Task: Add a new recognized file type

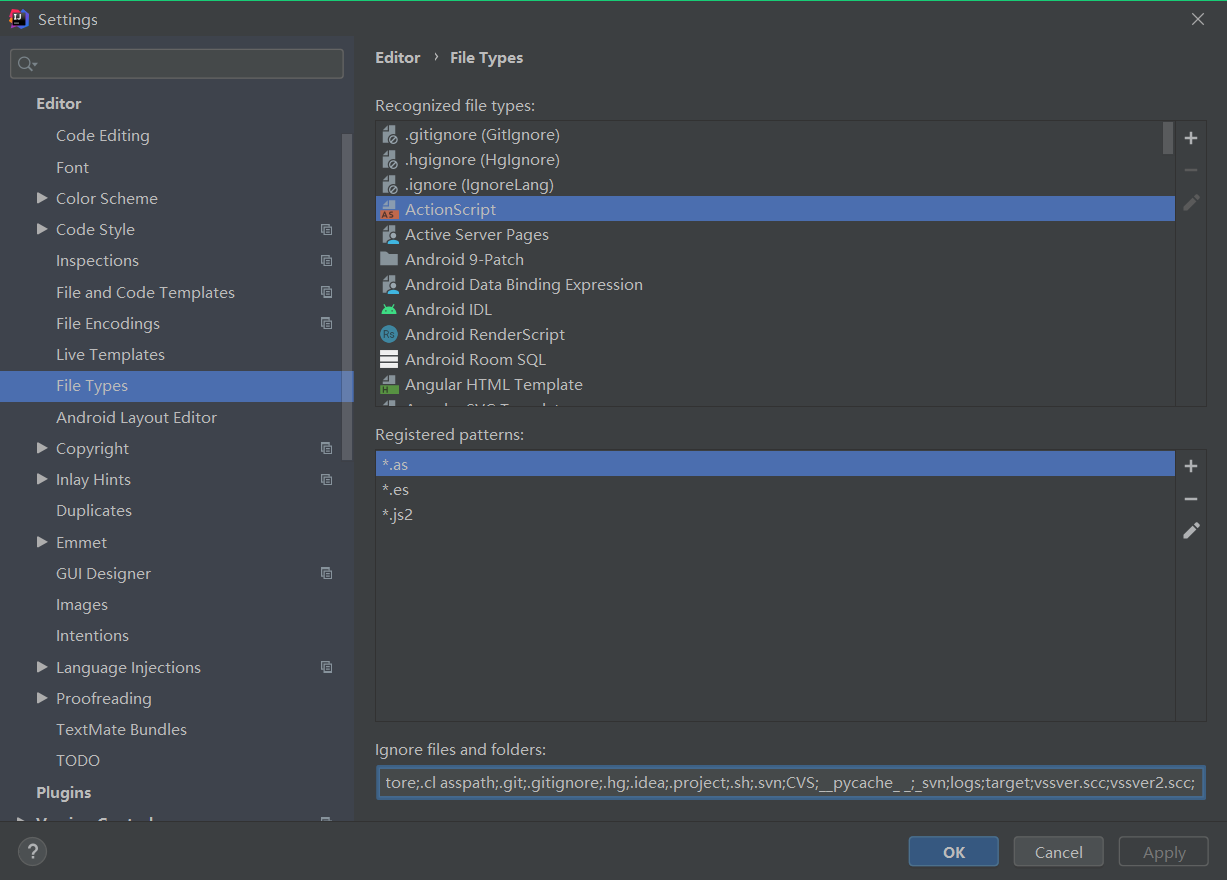Action: pos(1191,138)
